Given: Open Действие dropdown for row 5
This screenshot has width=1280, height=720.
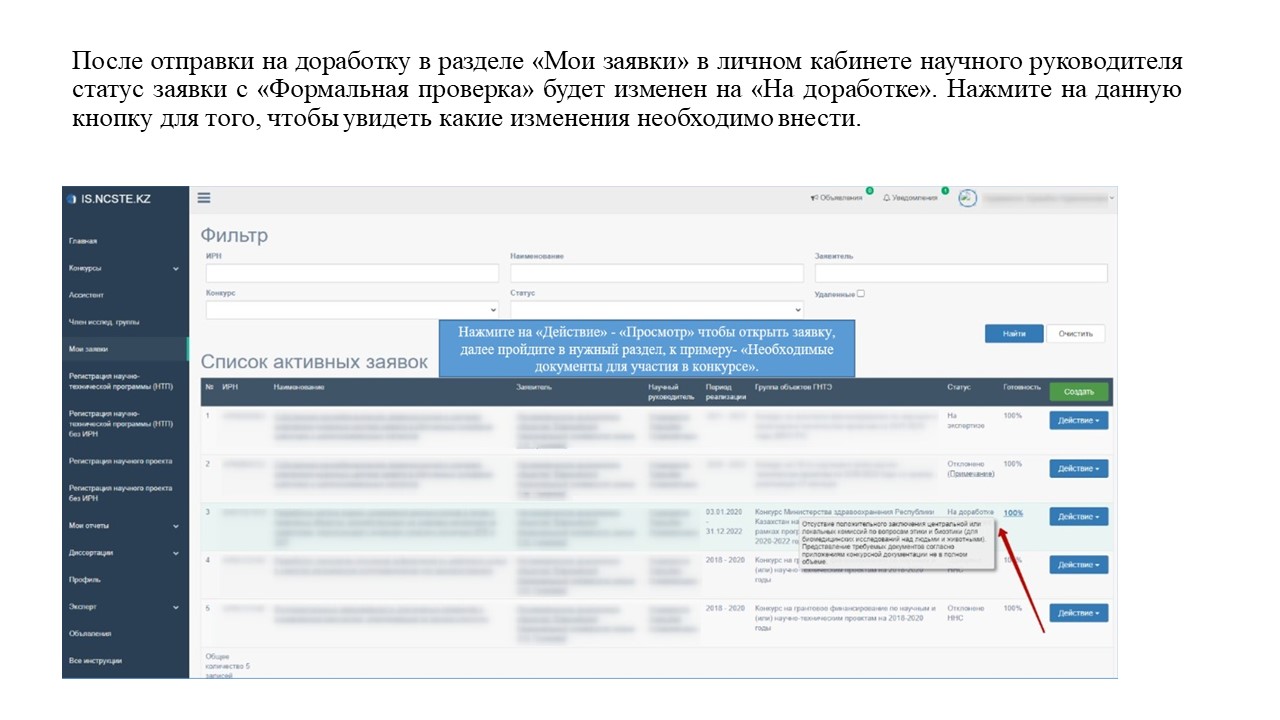Looking at the screenshot, I should (1078, 613).
